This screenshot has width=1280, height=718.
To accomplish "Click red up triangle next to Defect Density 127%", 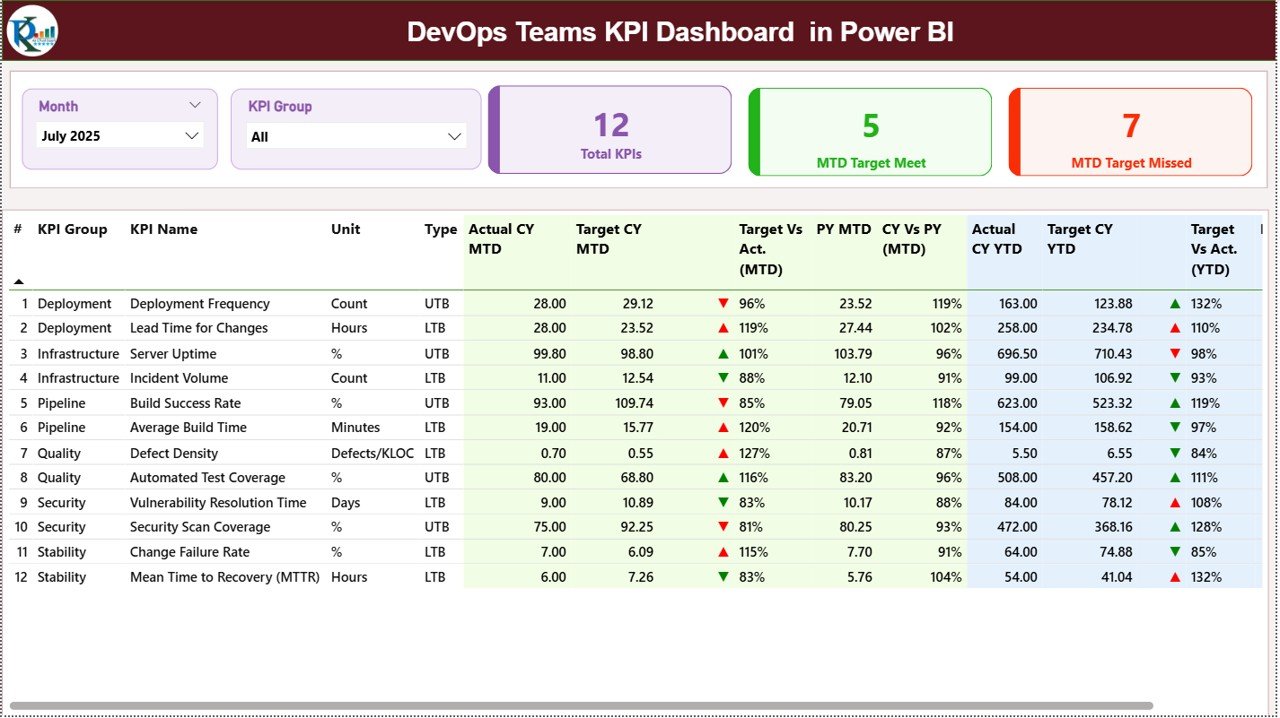I will tap(722, 452).
